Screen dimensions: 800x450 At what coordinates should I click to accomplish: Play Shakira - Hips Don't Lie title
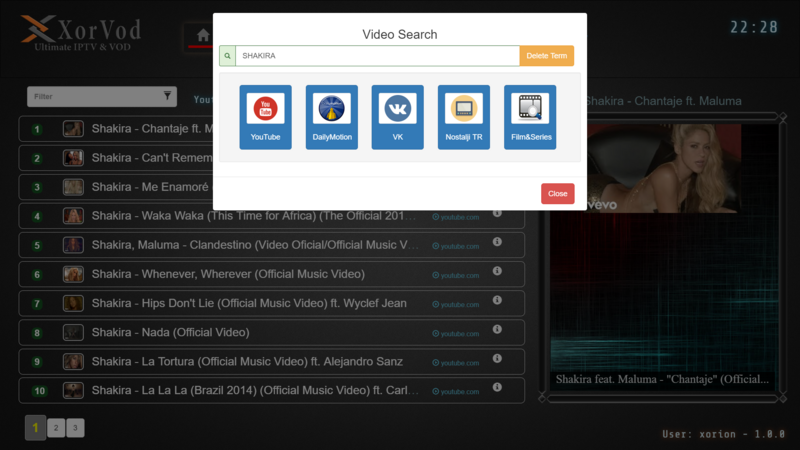click(x=249, y=303)
